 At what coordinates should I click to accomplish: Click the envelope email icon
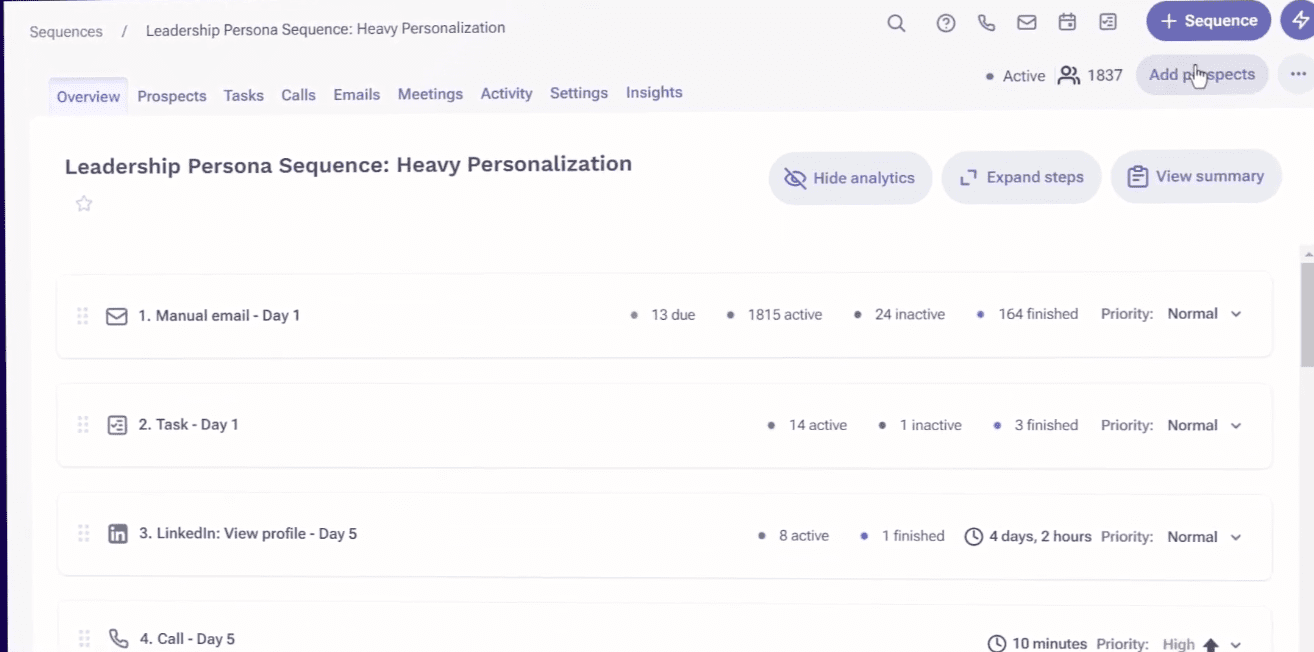coord(1026,22)
